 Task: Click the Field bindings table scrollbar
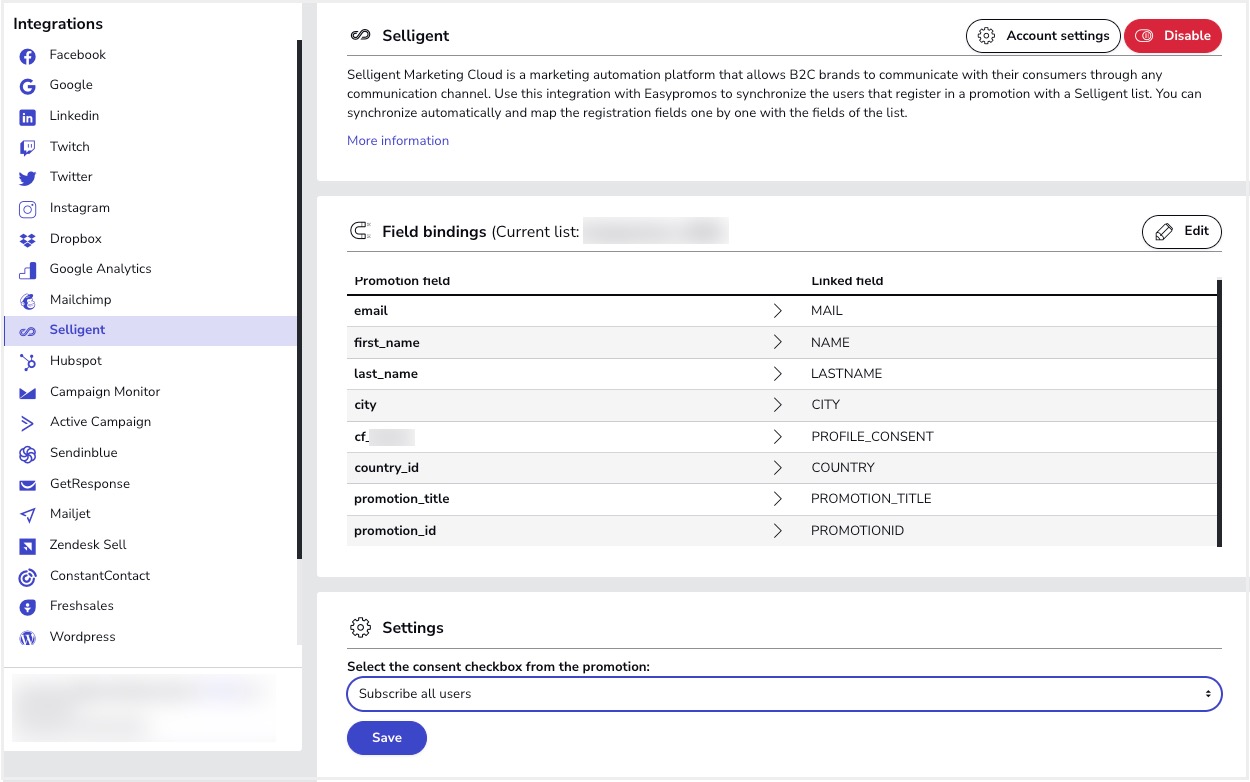[x=1219, y=413]
